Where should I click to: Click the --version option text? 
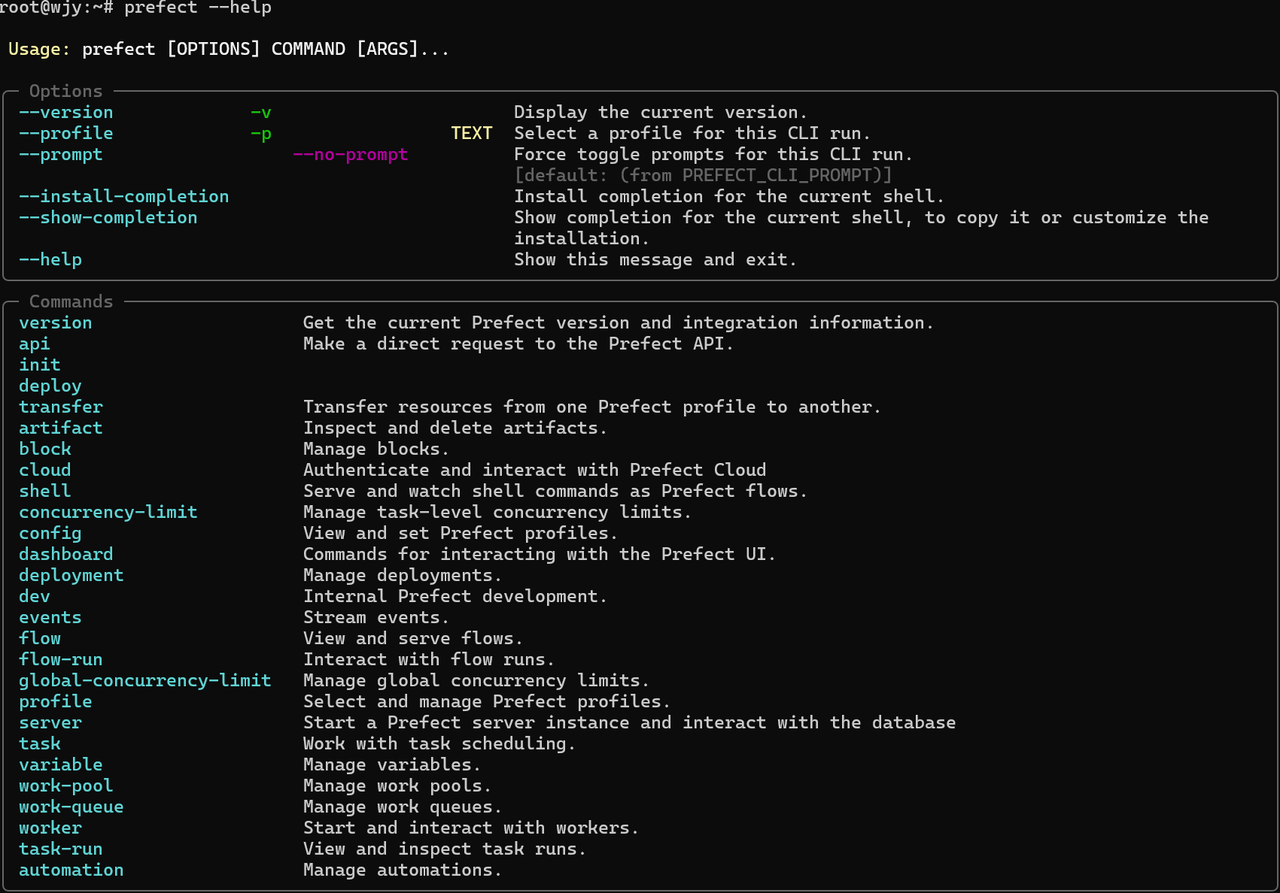[x=66, y=112]
